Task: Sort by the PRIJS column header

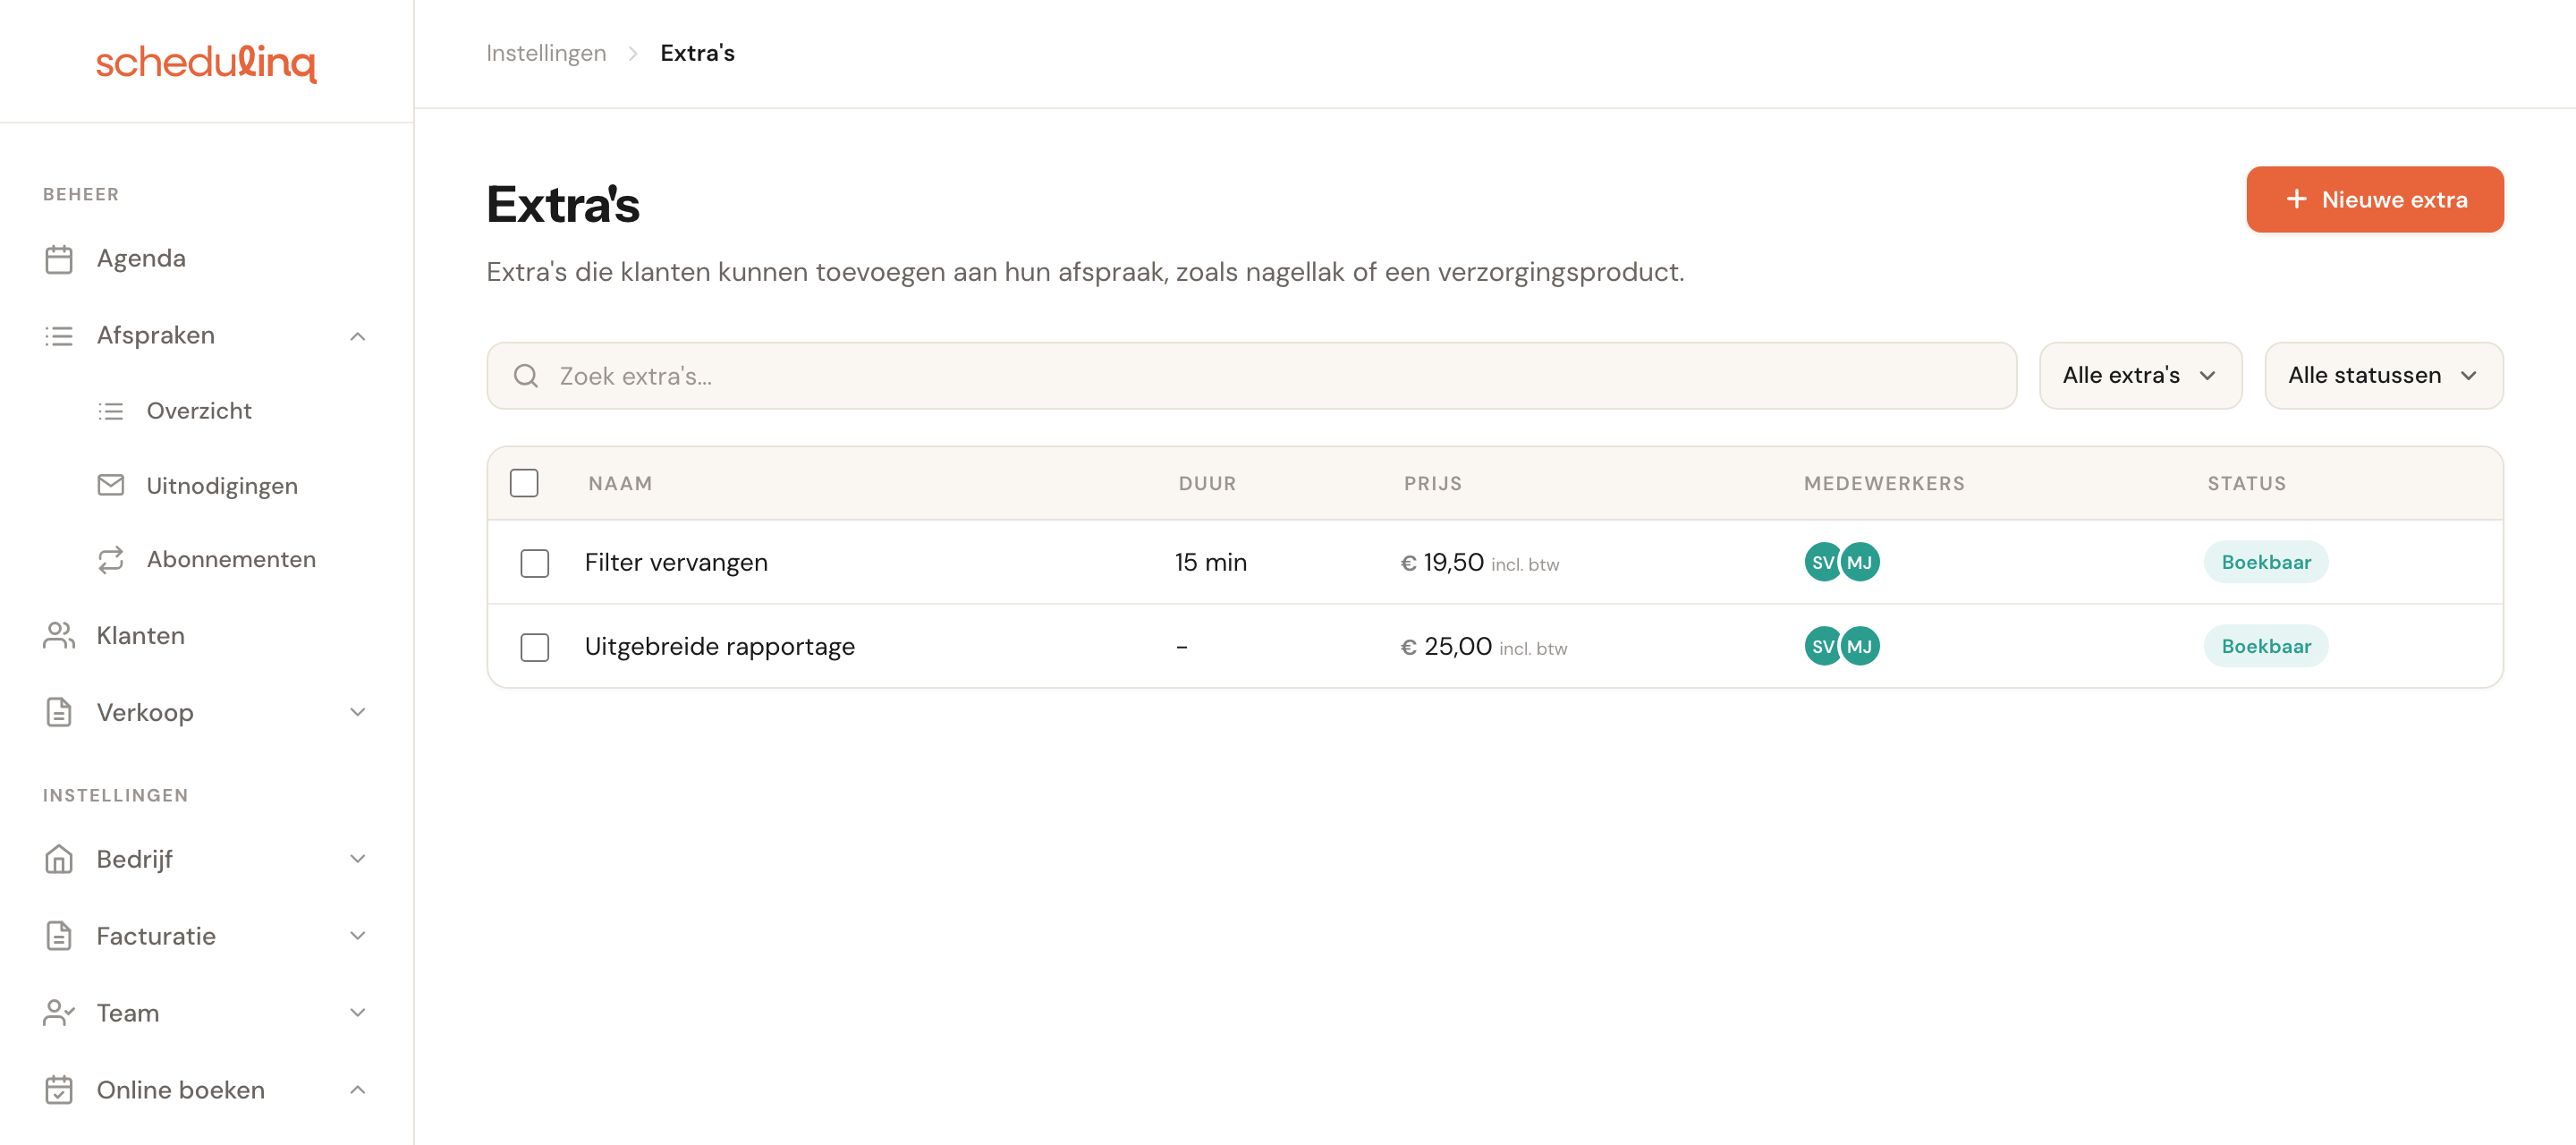Action: point(1432,484)
